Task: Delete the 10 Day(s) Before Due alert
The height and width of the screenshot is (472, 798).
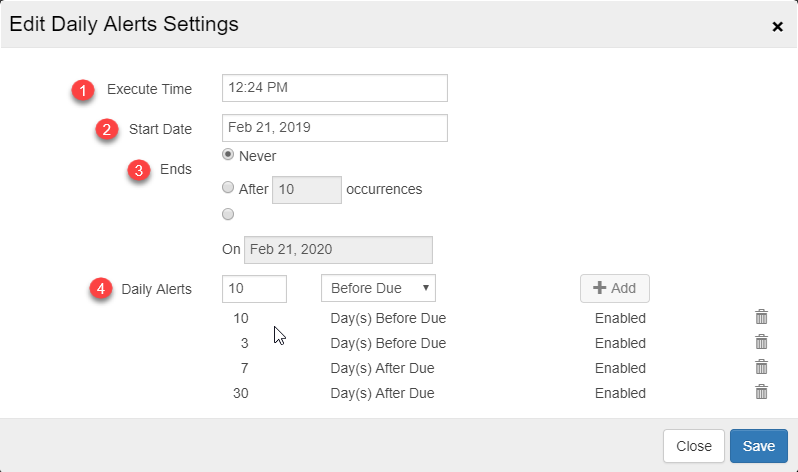Action: (761, 318)
